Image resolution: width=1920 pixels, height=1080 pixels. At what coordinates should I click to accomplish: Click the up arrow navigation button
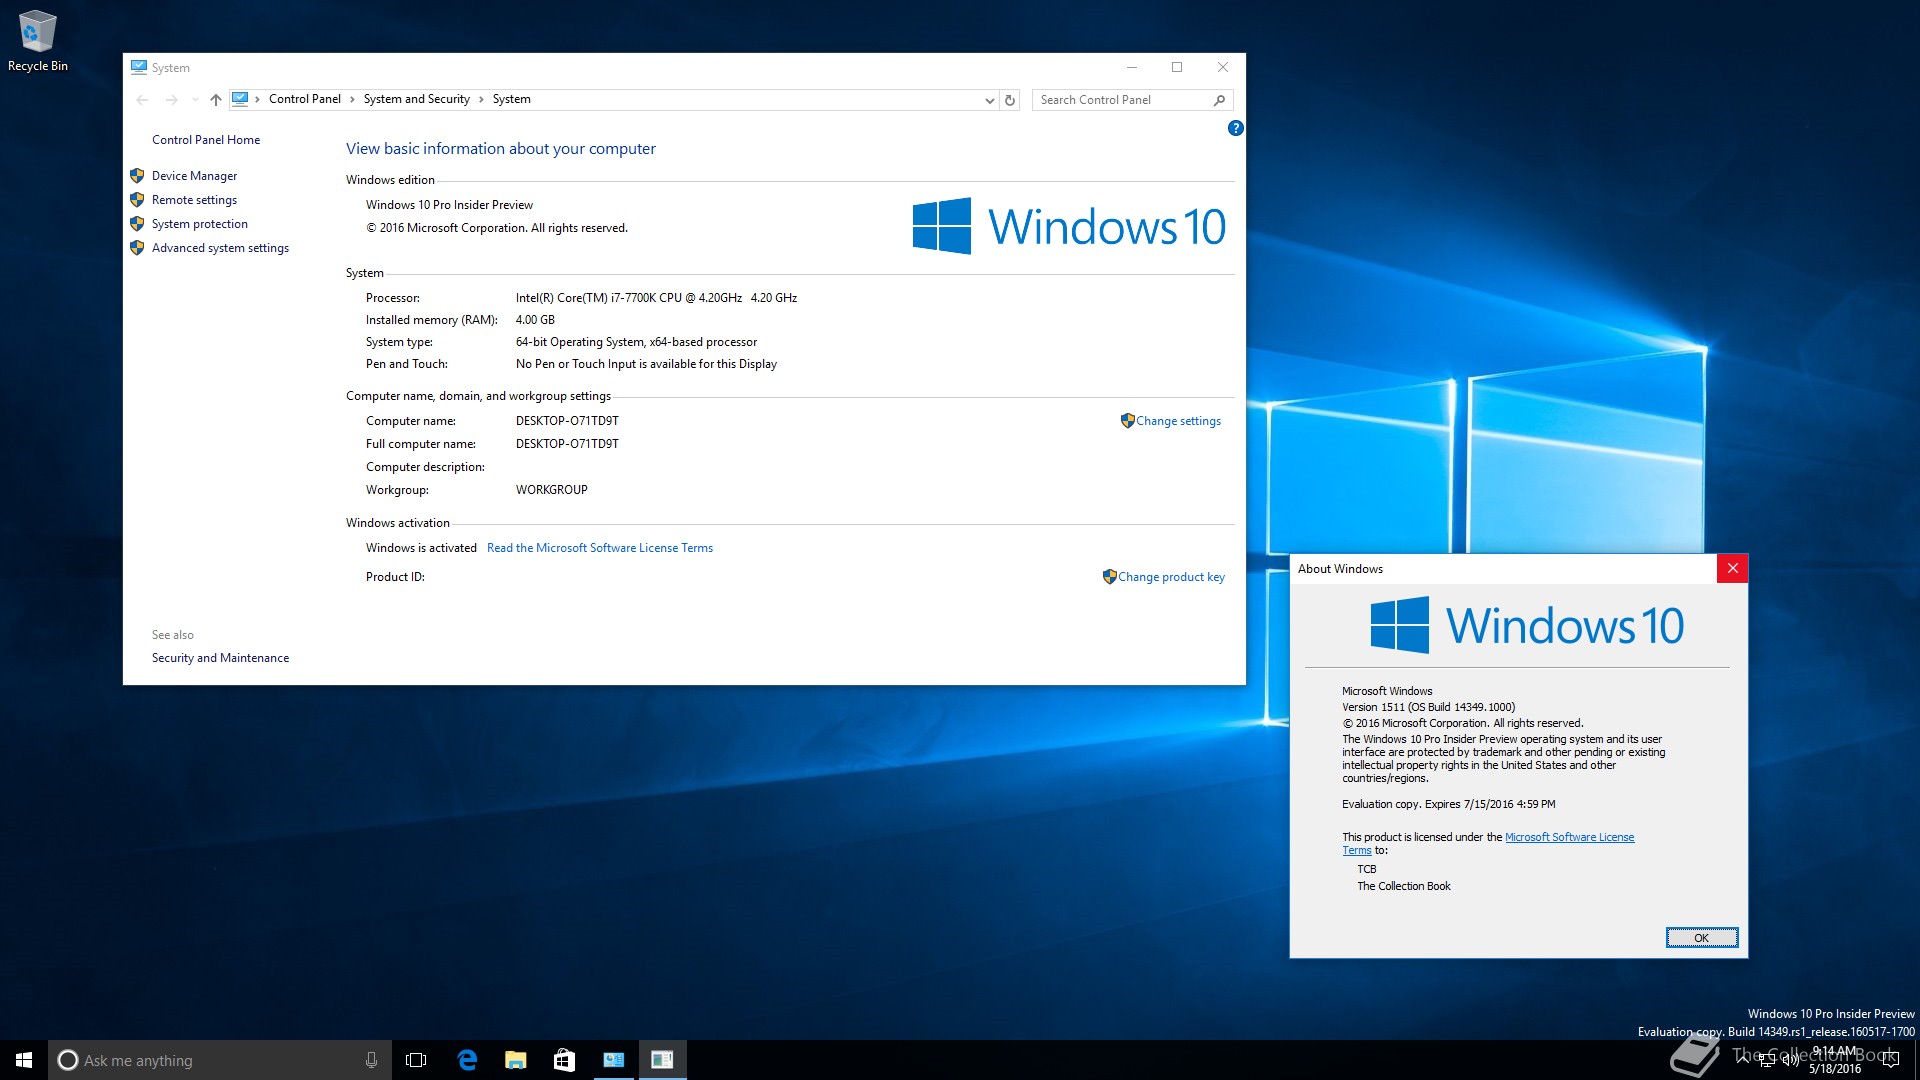tap(215, 100)
